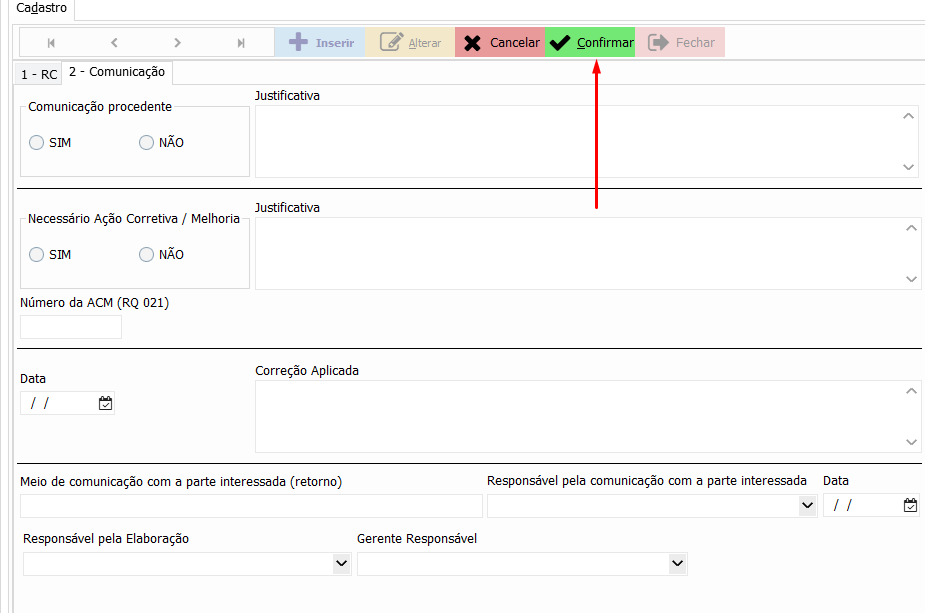Viewport: 925px width, 613px height.
Task: Select SIM for Necessário Ação Corretiva / Melhoria
Action: pyautogui.click(x=37, y=255)
